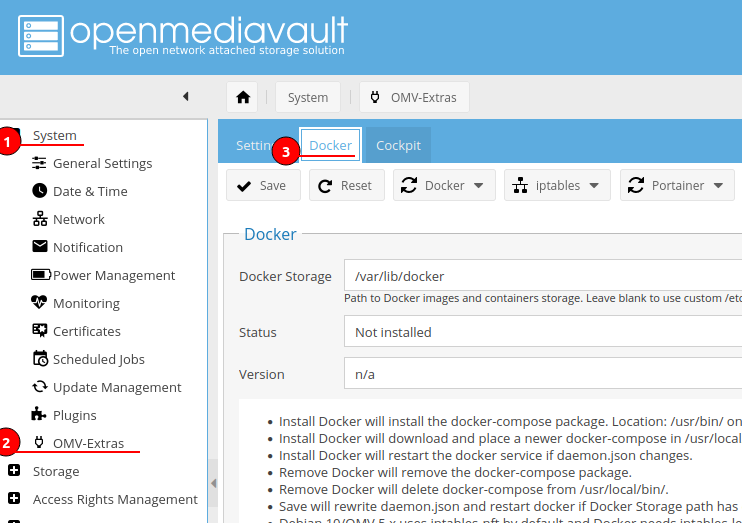The width and height of the screenshot is (742, 523).
Task: Open Date & Time in sidebar
Action: click(x=90, y=191)
